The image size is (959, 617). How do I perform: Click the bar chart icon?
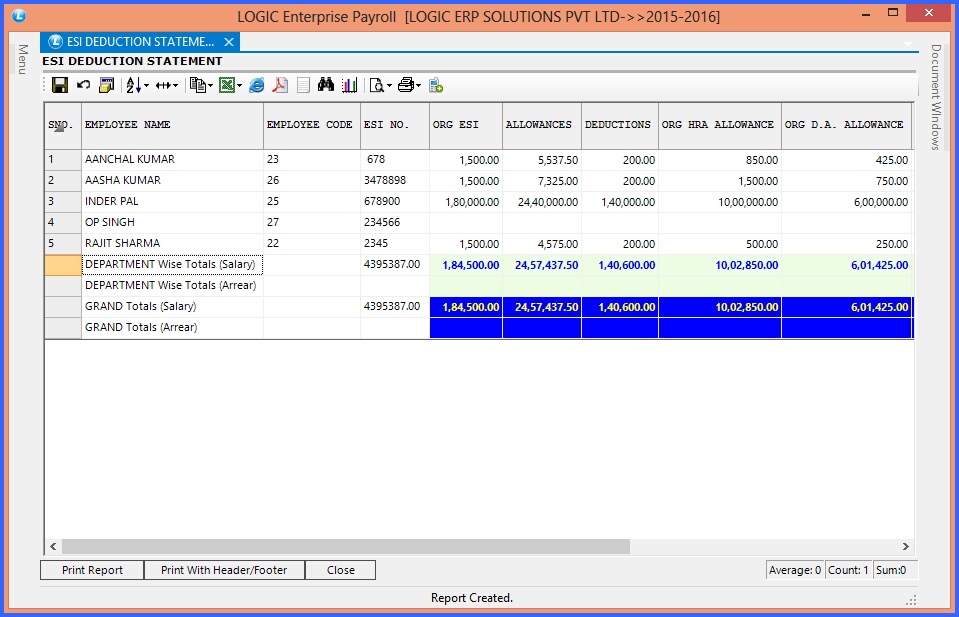(349, 85)
